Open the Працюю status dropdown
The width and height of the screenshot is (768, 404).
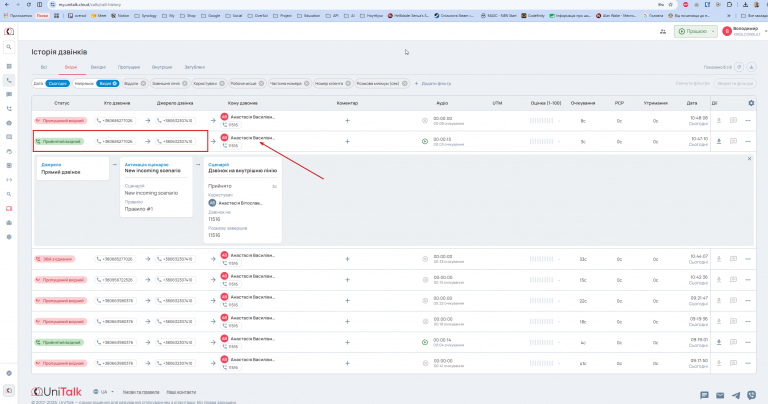point(696,31)
